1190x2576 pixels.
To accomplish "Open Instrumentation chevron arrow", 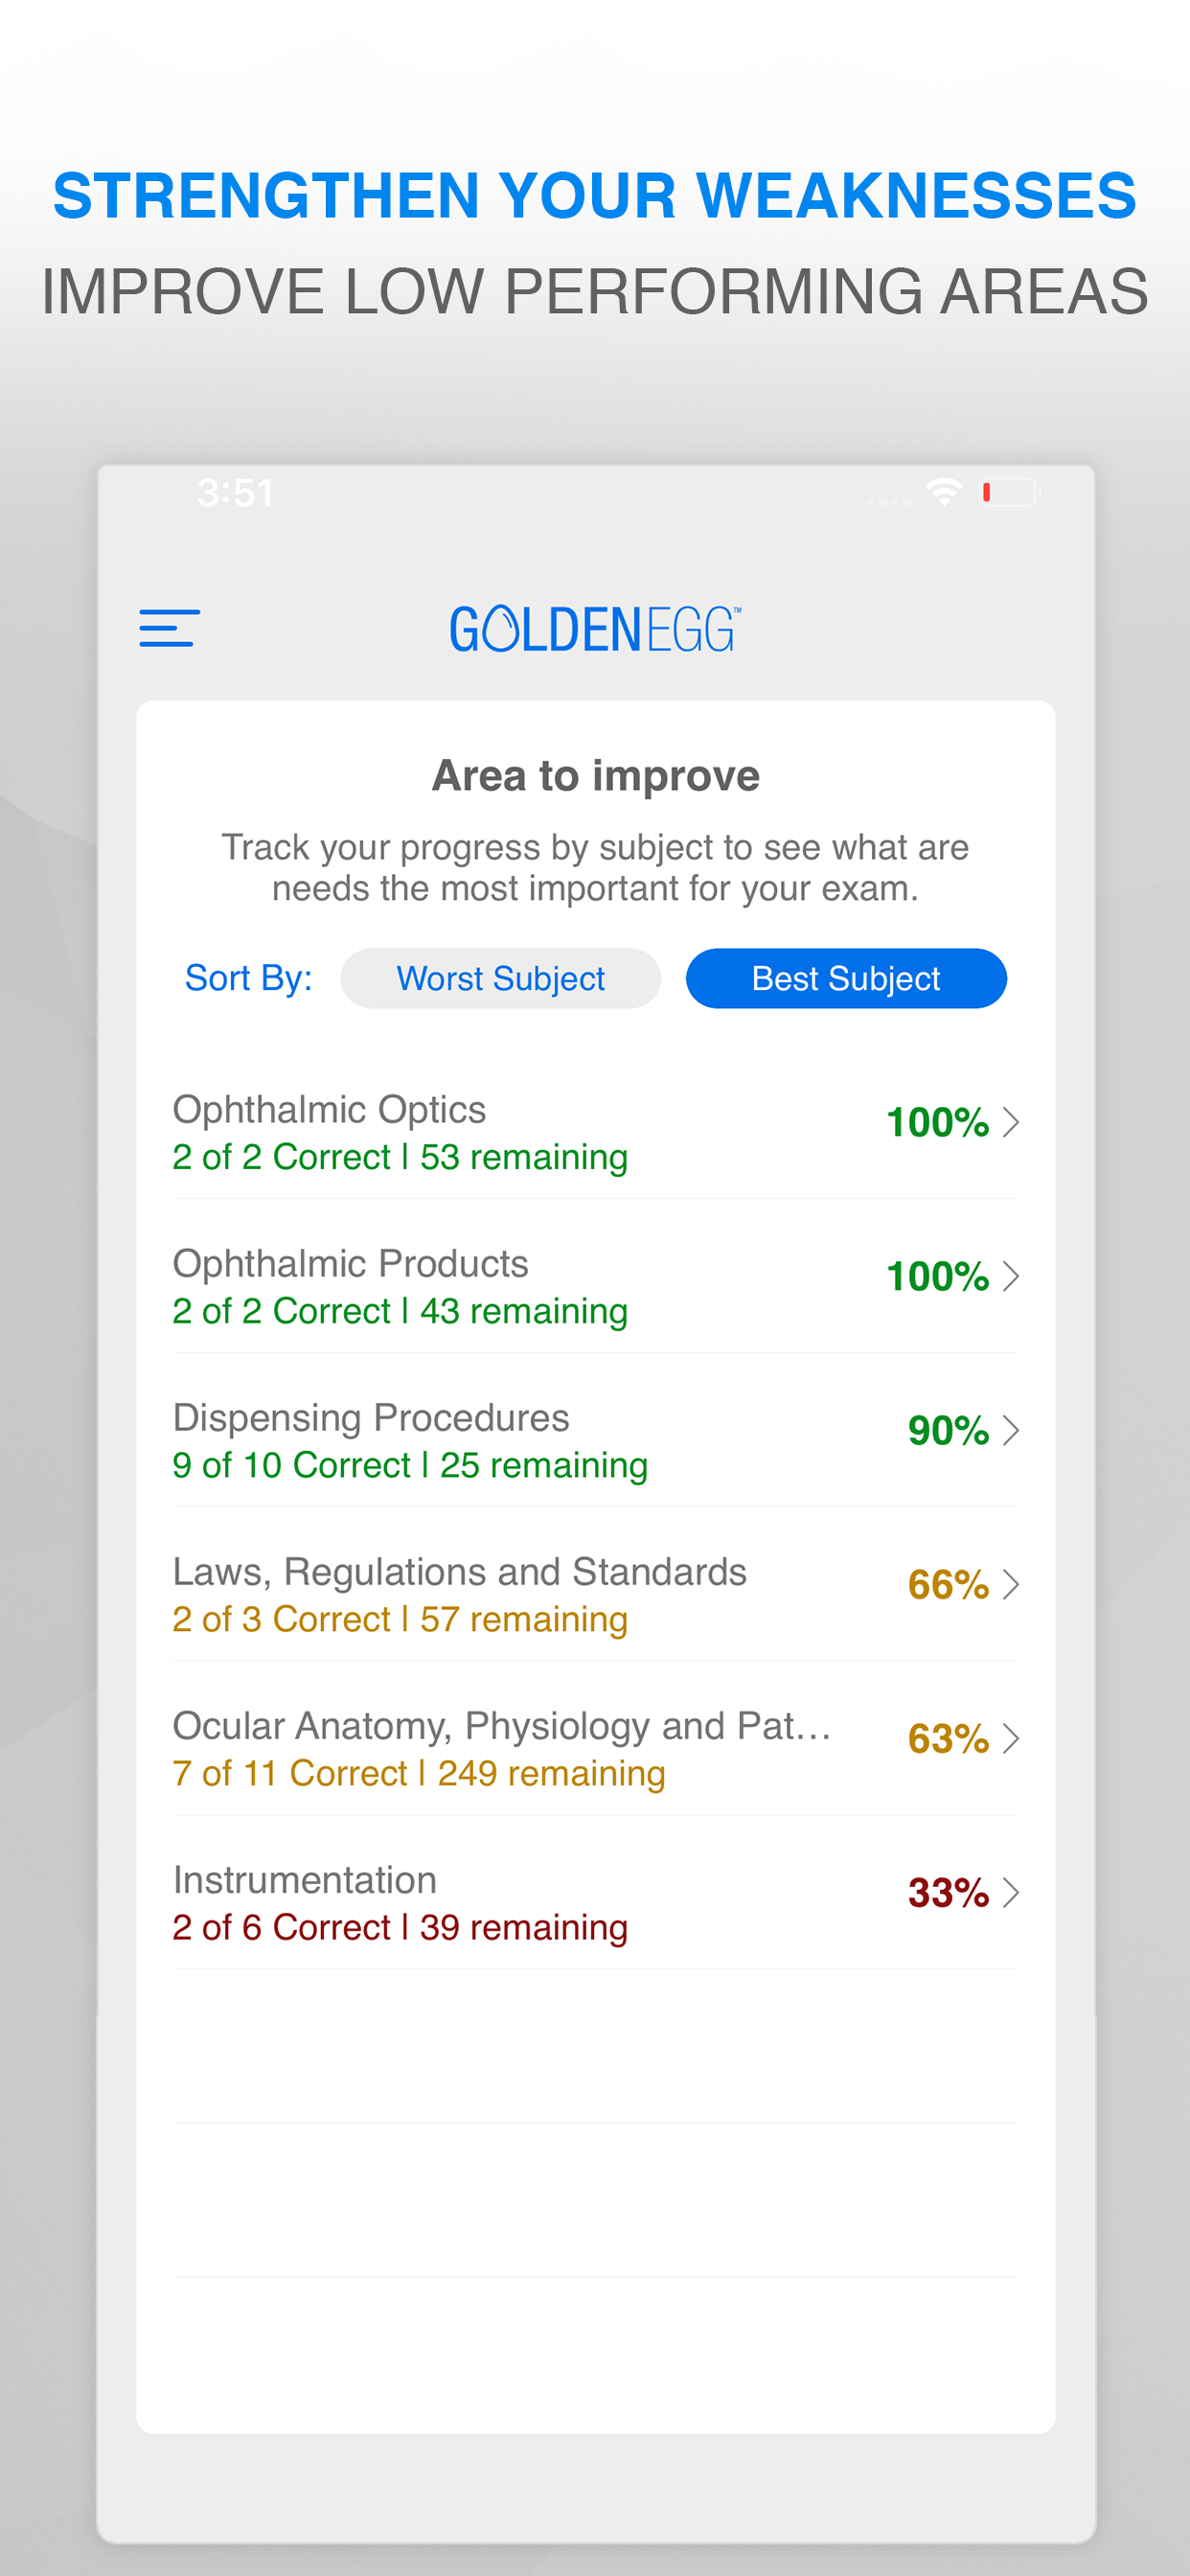I will (1011, 1892).
